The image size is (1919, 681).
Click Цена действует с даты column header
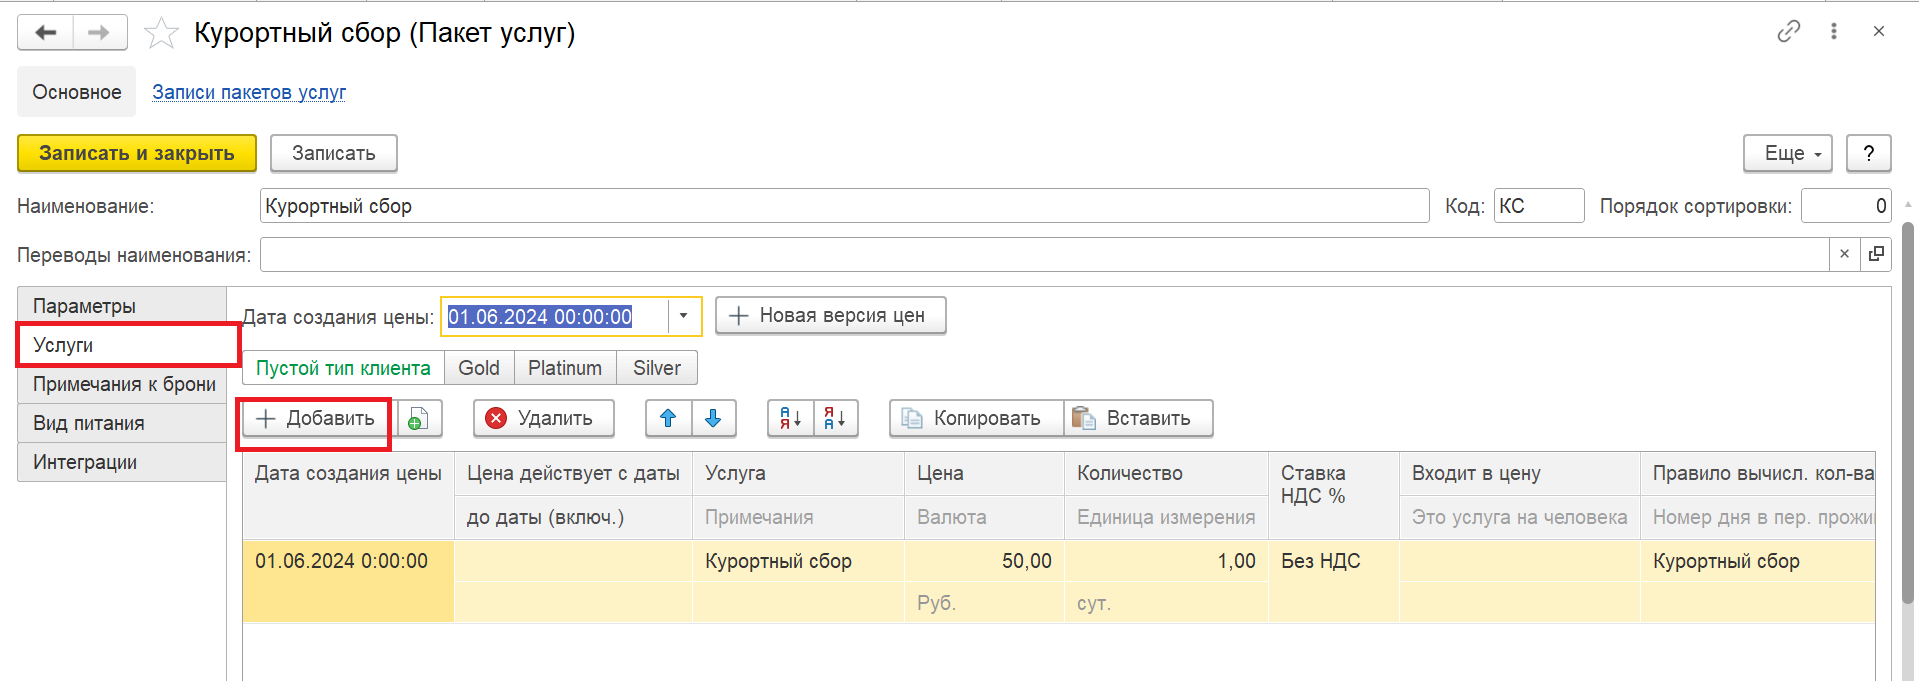tap(573, 473)
